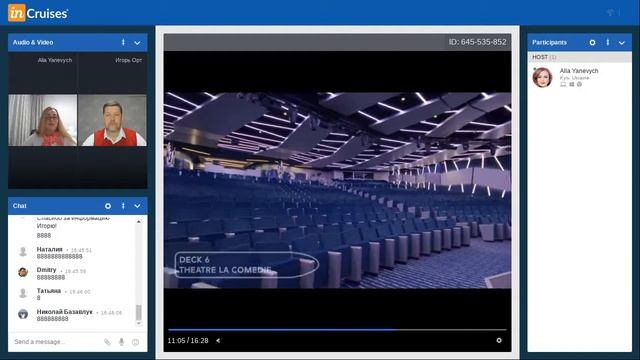Click the session ID 645-535-852
Viewport: 640px width, 360px height.
(478, 42)
